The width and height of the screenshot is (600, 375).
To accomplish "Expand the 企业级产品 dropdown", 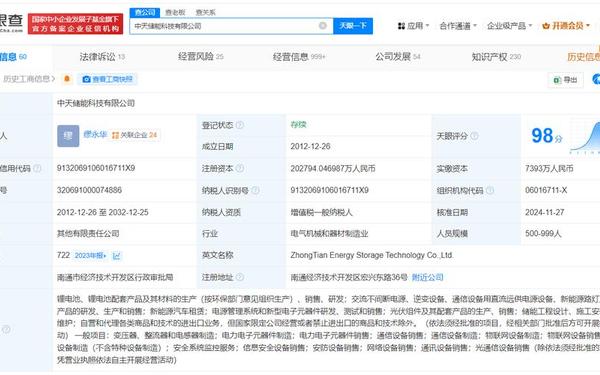I will 509,26.
